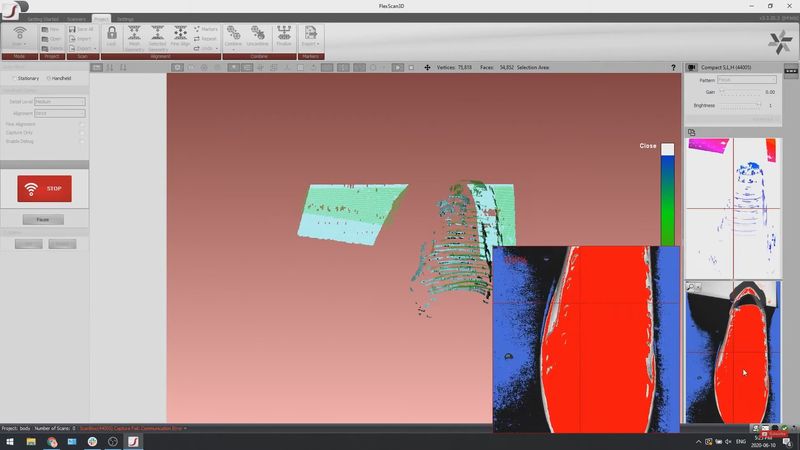This screenshot has height=450, width=800.
Task: Switch to the Settings tab
Action: pyautogui.click(x=125, y=19)
